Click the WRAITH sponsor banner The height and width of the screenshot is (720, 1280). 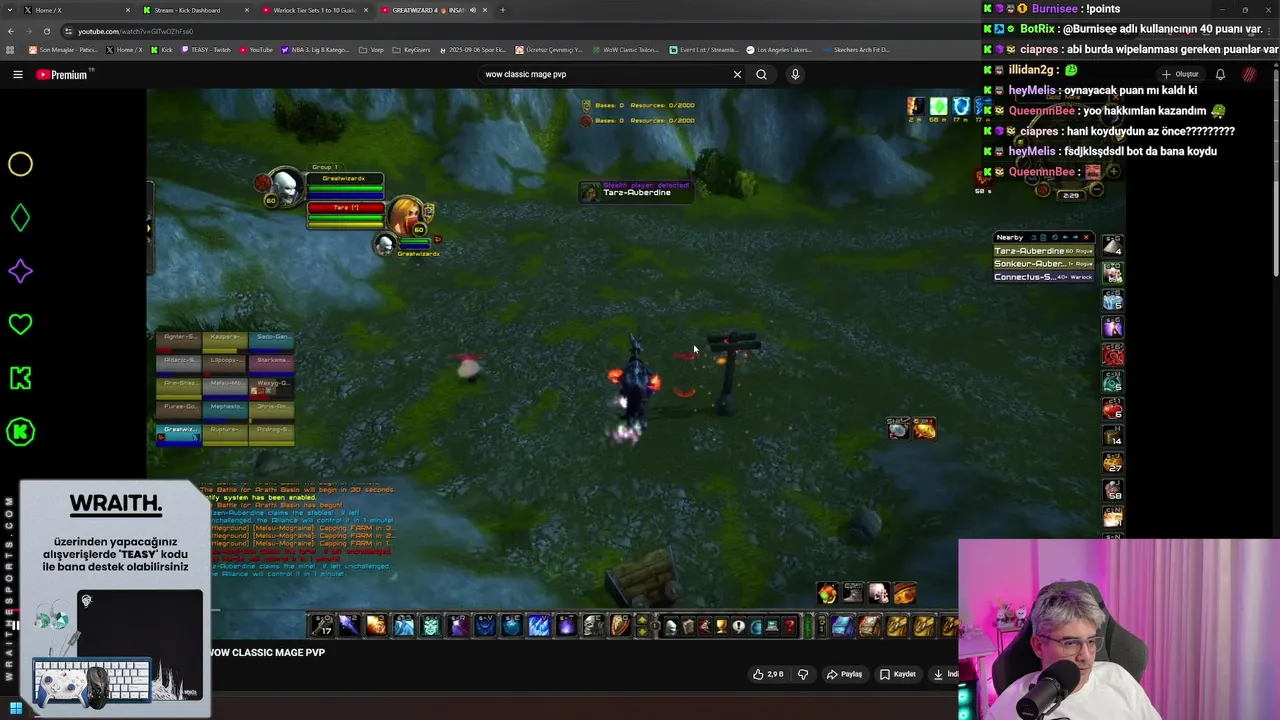(115, 598)
